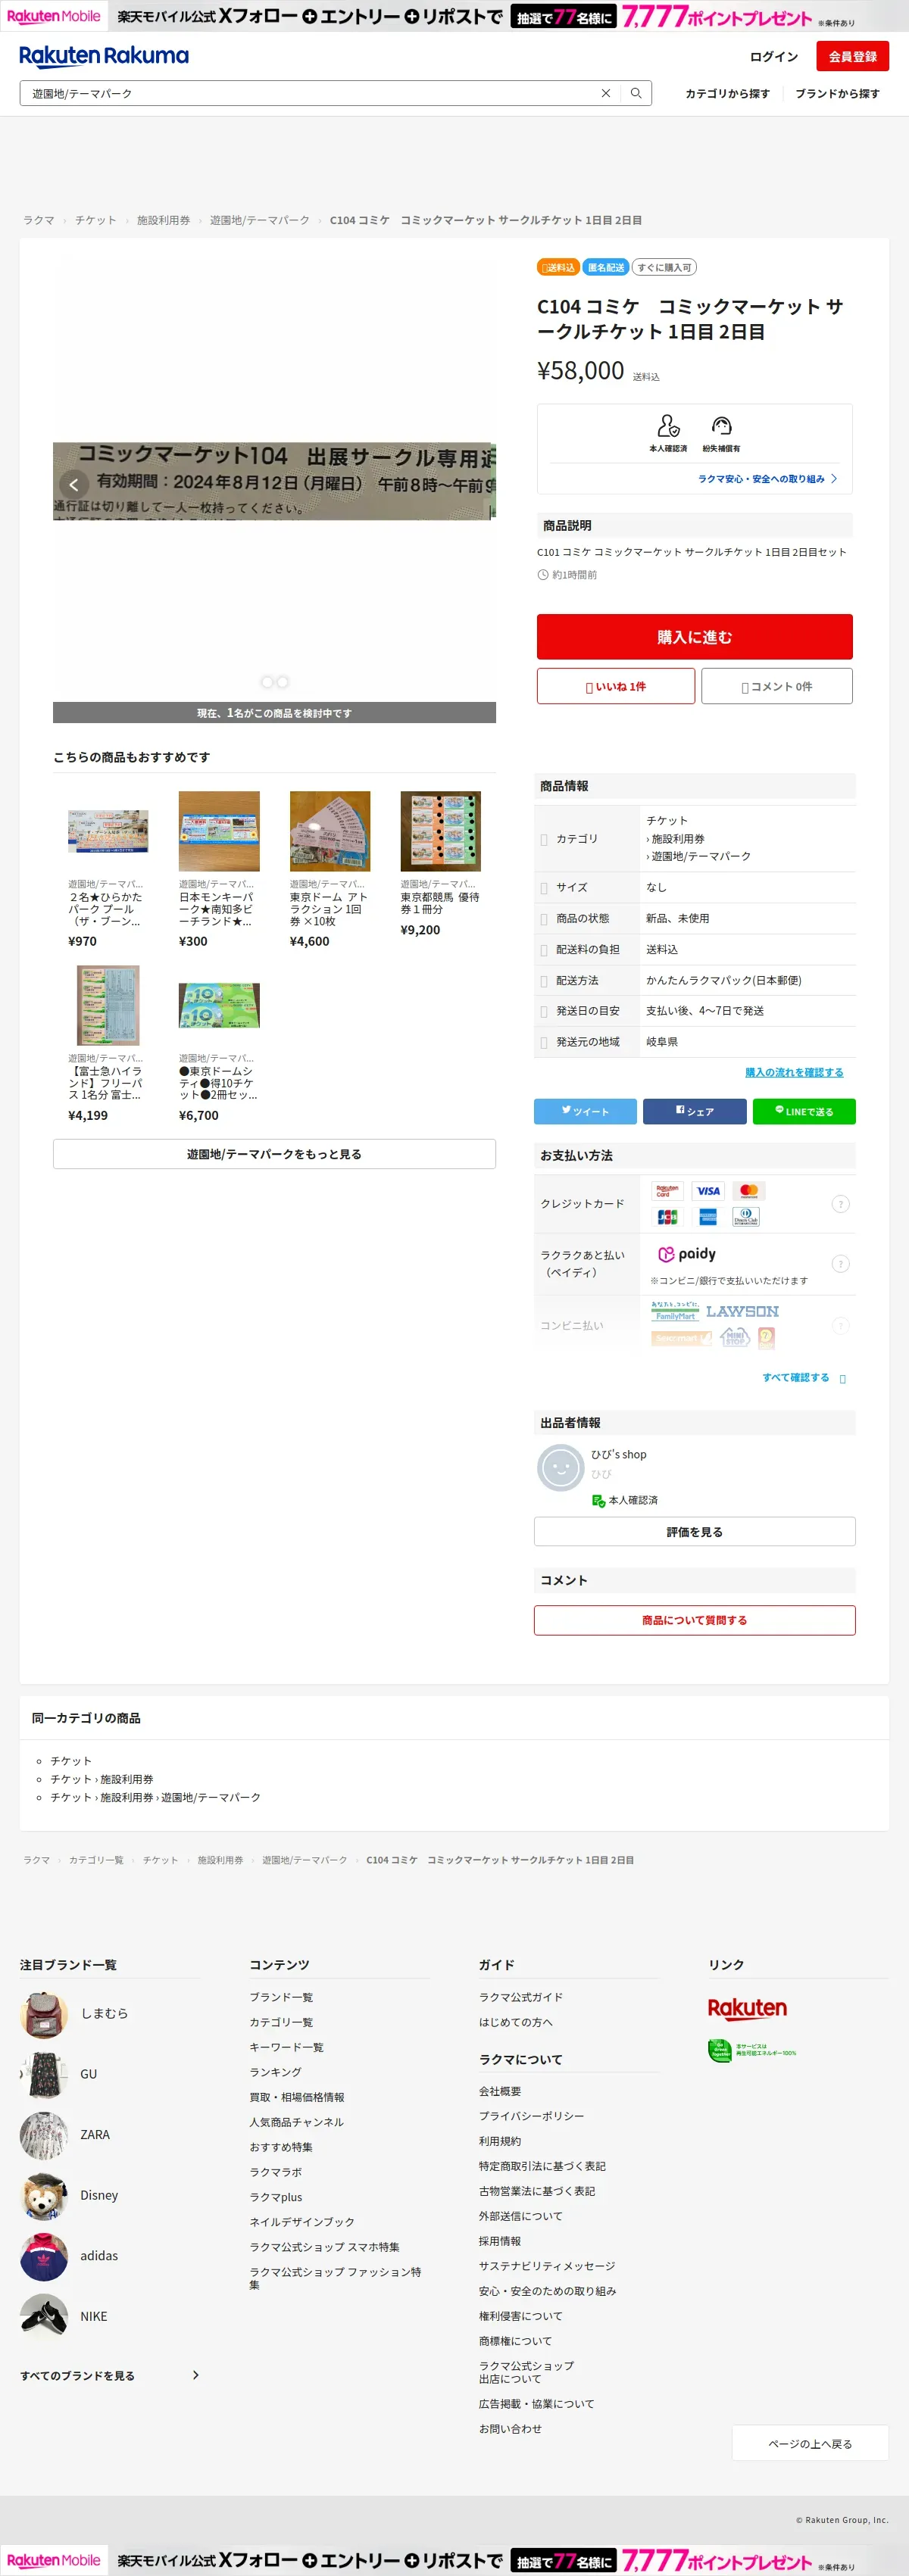Click 遊園地/テーマパーク in 商品情報 category
The image size is (909, 2576).
point(701,856)
